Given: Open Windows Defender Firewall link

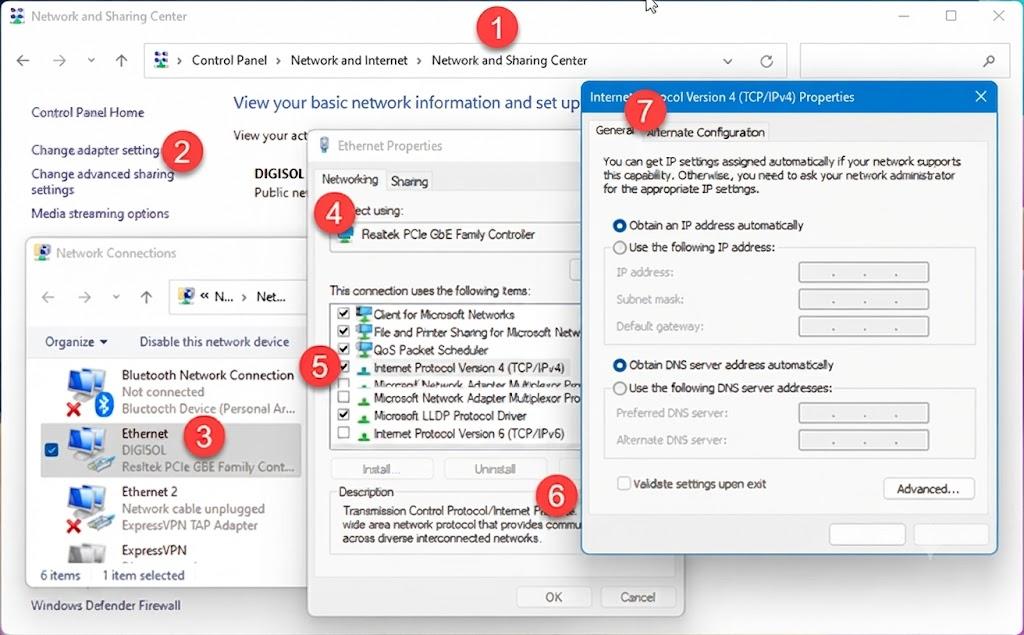Looking at the screenshot, I should pos(106,606).
